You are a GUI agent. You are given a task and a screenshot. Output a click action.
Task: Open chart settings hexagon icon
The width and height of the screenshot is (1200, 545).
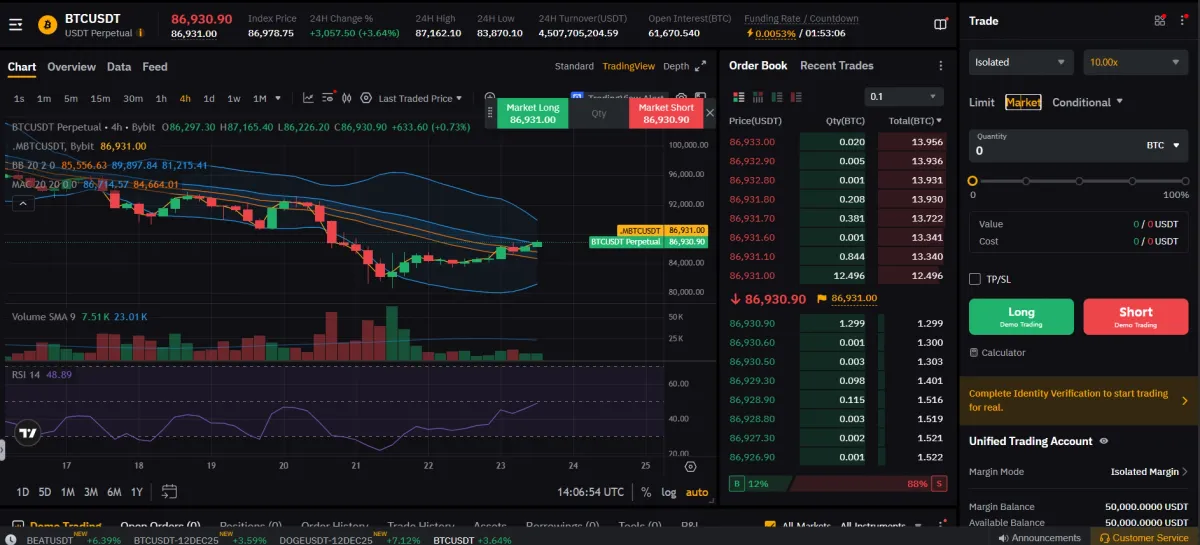pyautogui.click(x=366, y=98)
